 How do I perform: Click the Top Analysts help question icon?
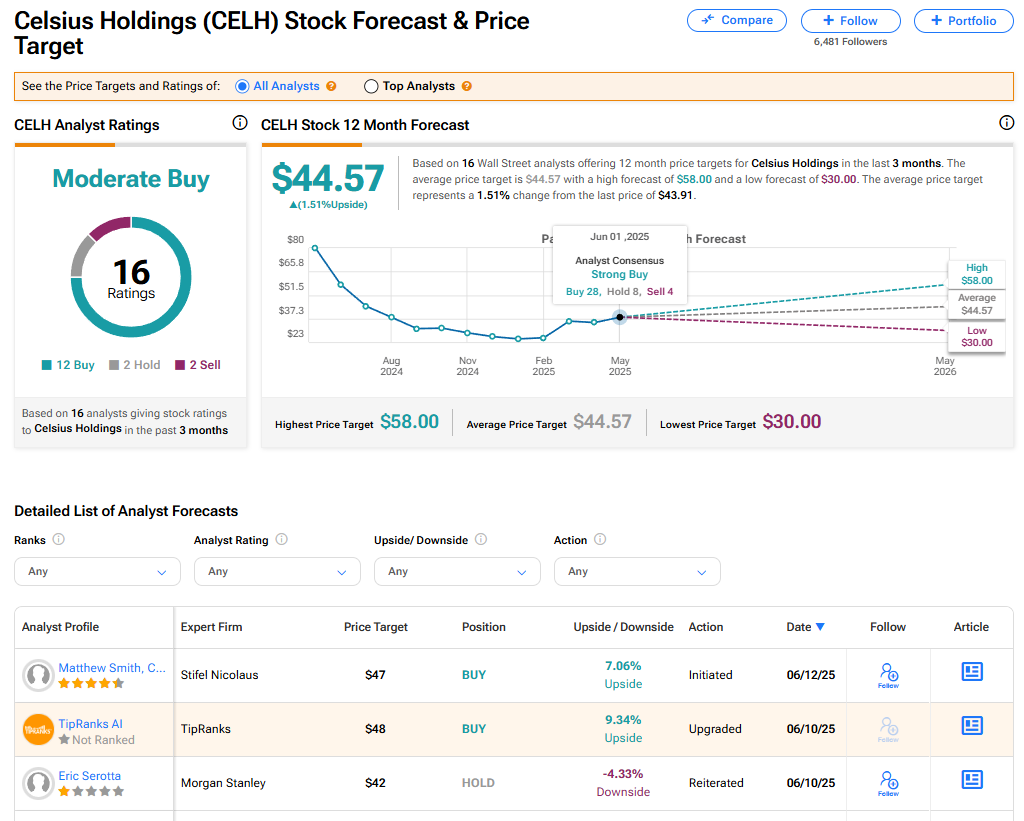(466, 86)
